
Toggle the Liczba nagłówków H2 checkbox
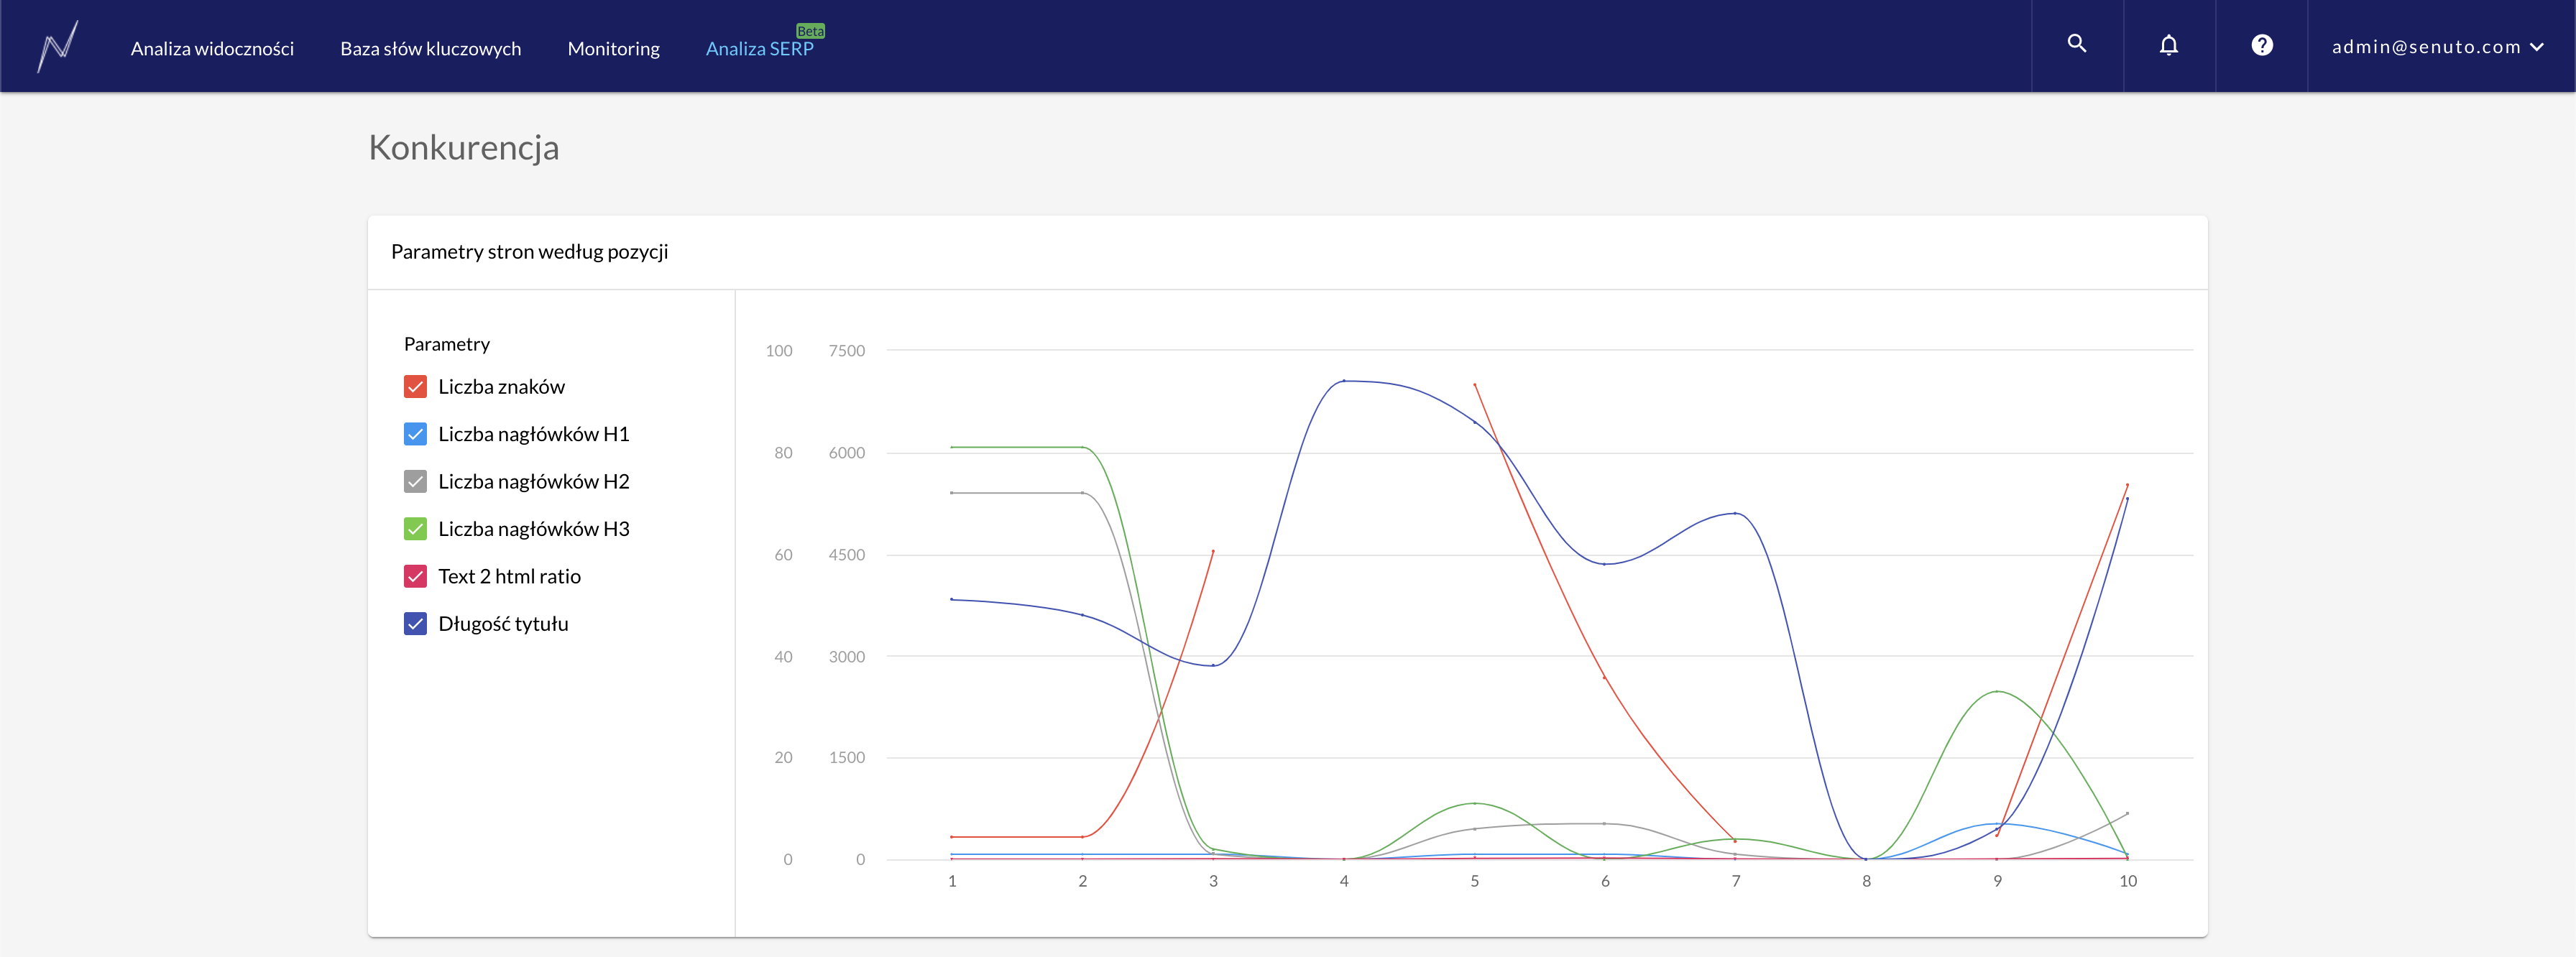[x=415, y=482]
